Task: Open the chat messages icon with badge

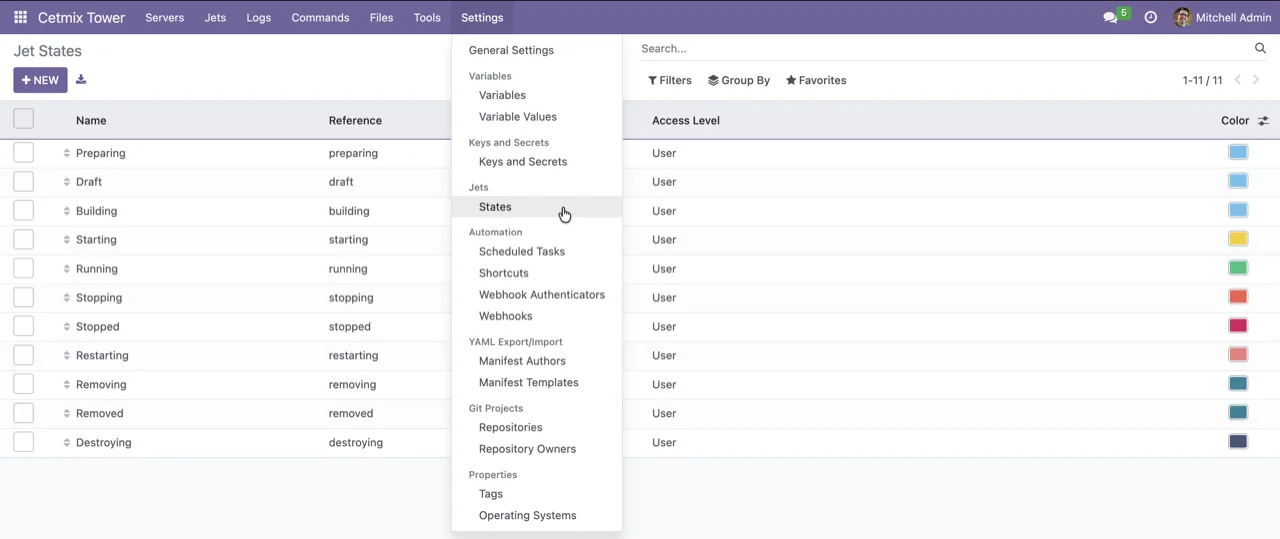Action: tap(1111, 18)
